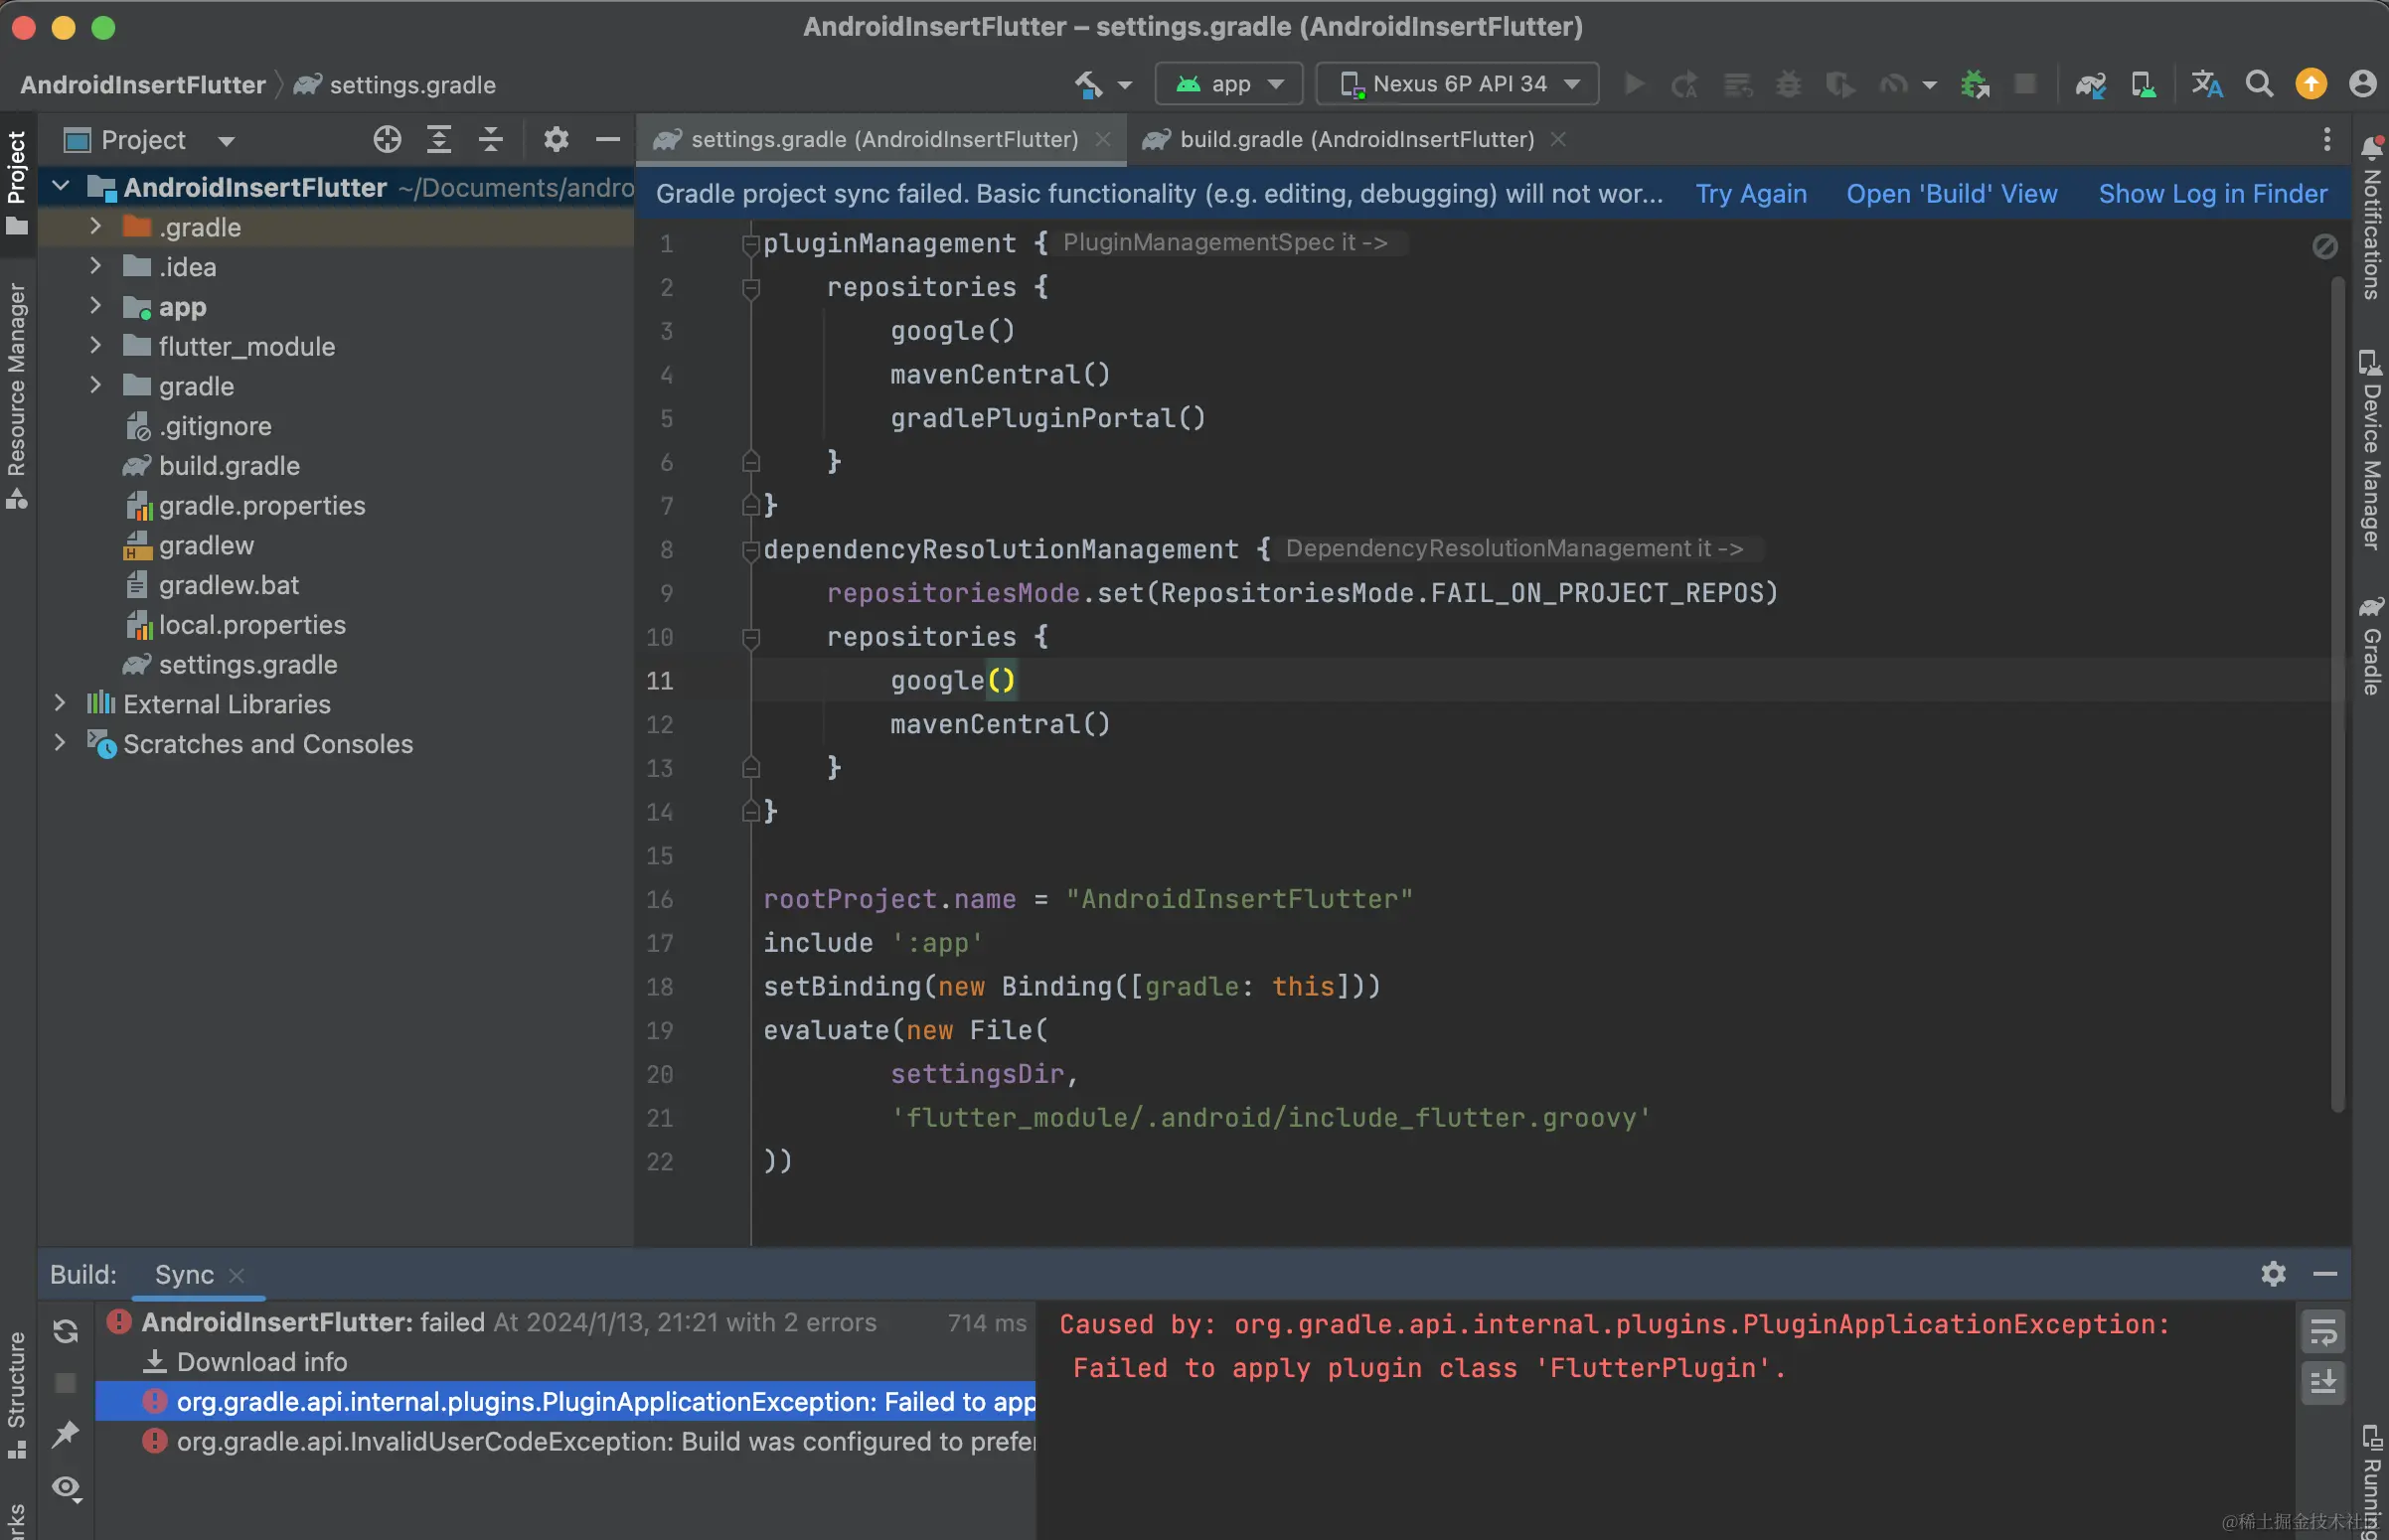Click the Make Project hammer icon

tap(1089, 85)
